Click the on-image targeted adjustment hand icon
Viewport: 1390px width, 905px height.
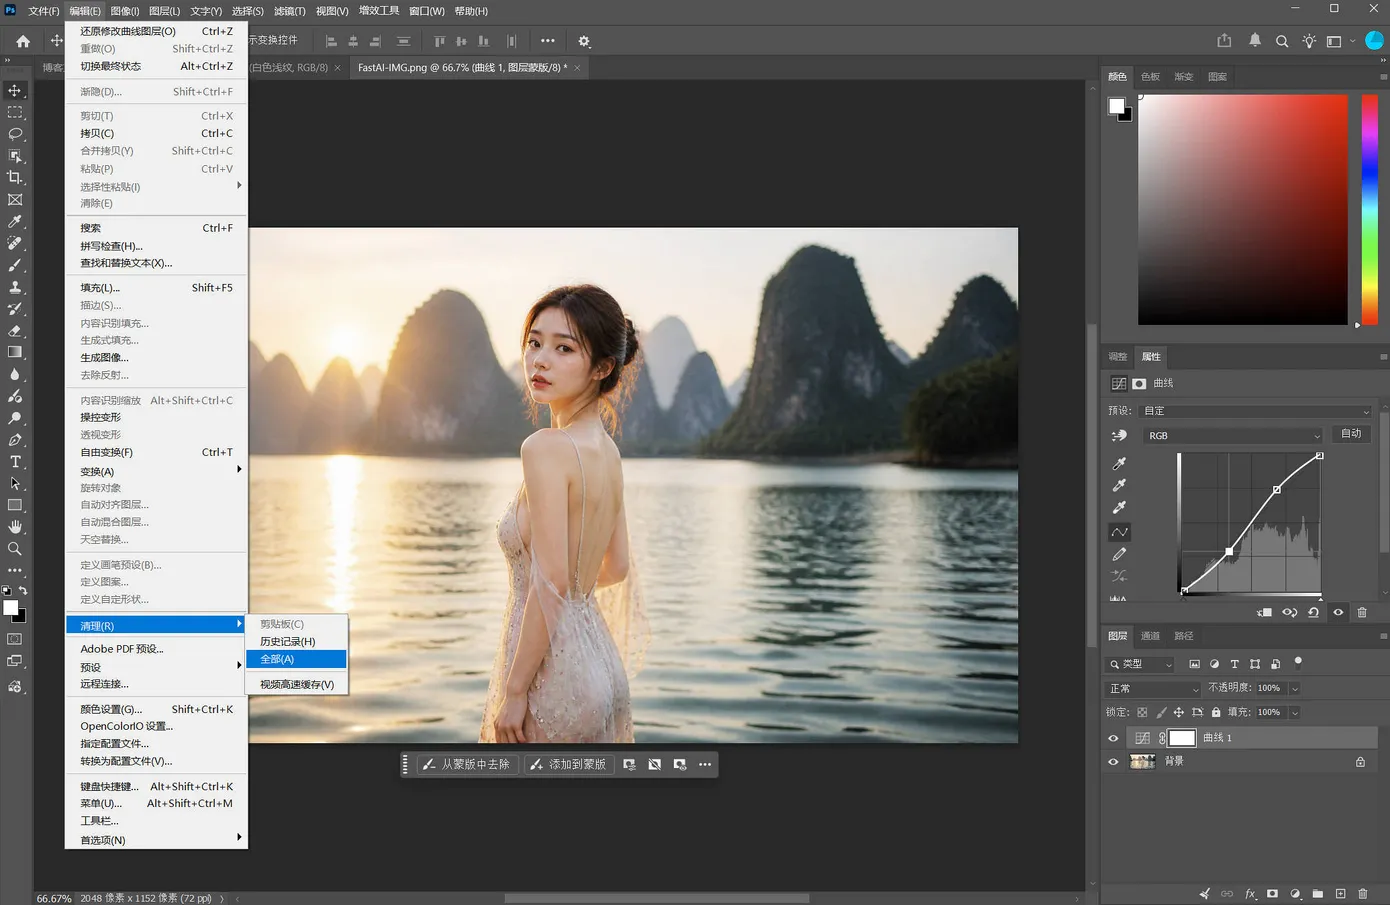(1120, 436)
